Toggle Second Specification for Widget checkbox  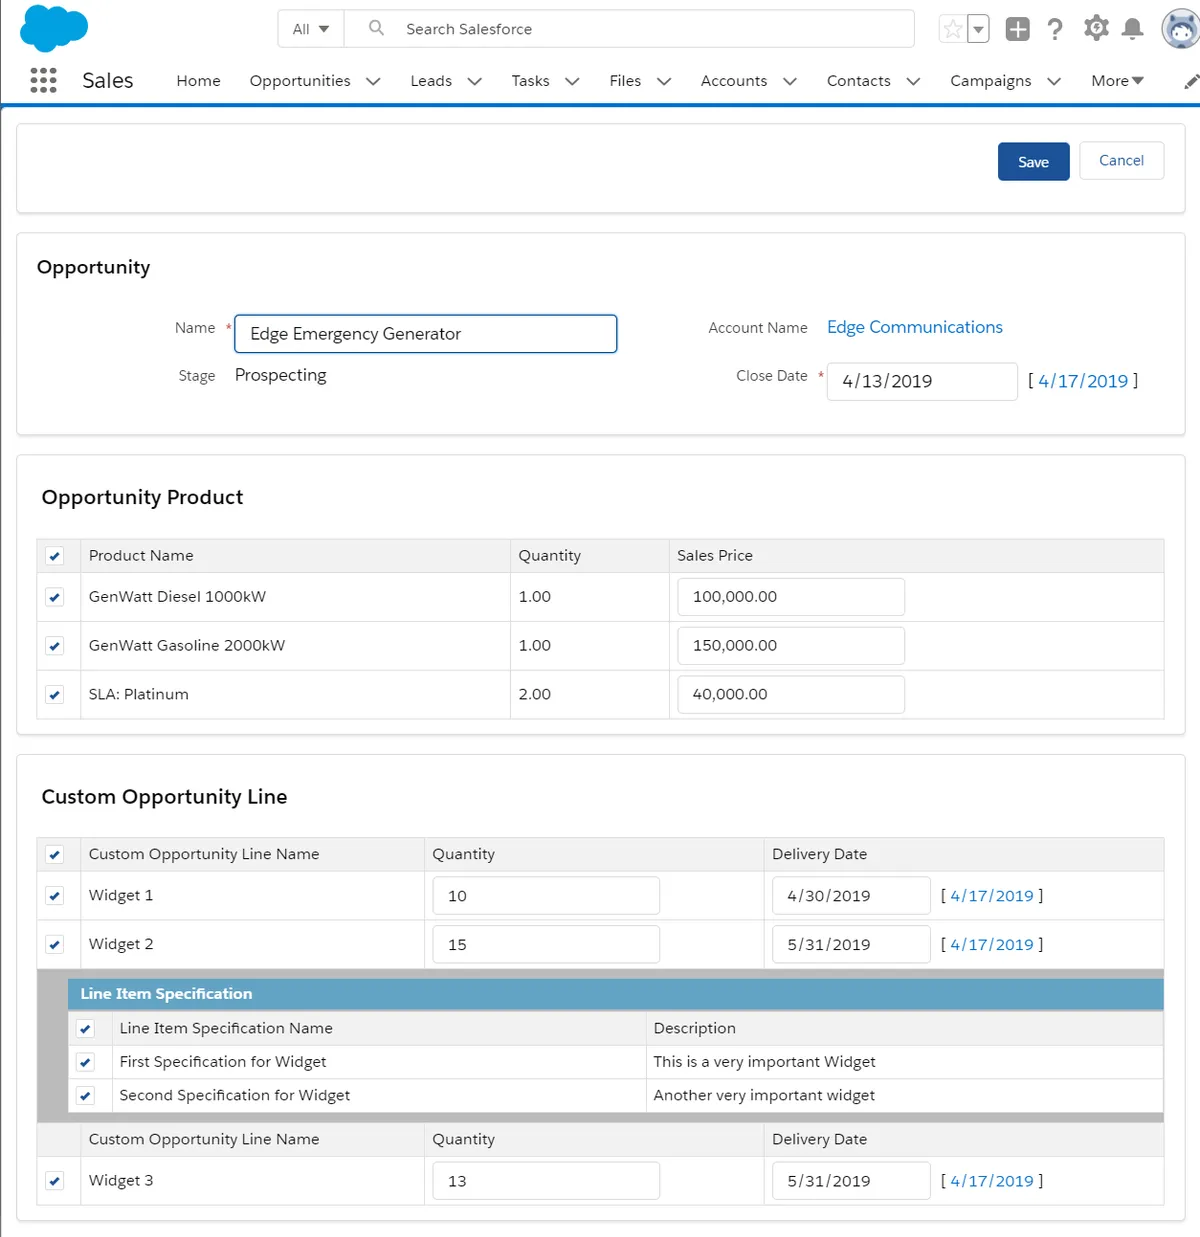pyautogui.click(x=86, y=1096)
